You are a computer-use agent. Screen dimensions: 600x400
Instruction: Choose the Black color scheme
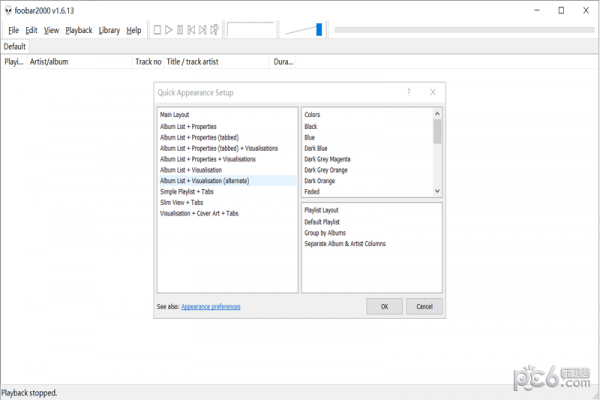311,127
